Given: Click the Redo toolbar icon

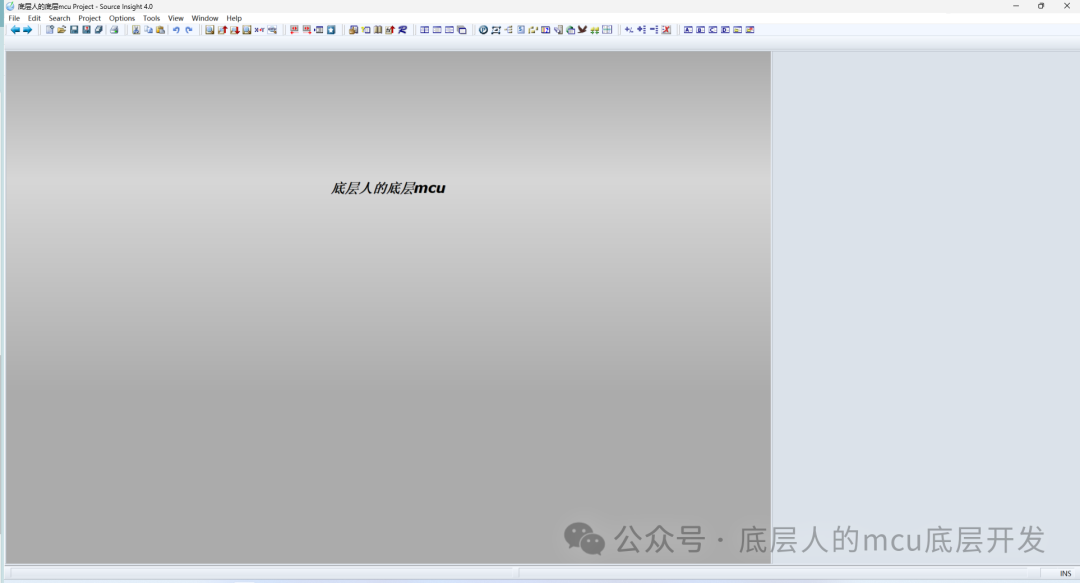Looking at the screenshot, I should click(x=188, y=30).
